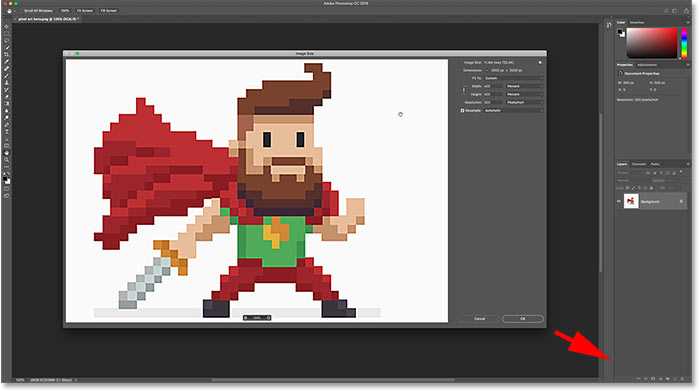Select the pixel art hero.png document tab
The height and width of the screenshot is (392, 700).
48,19
